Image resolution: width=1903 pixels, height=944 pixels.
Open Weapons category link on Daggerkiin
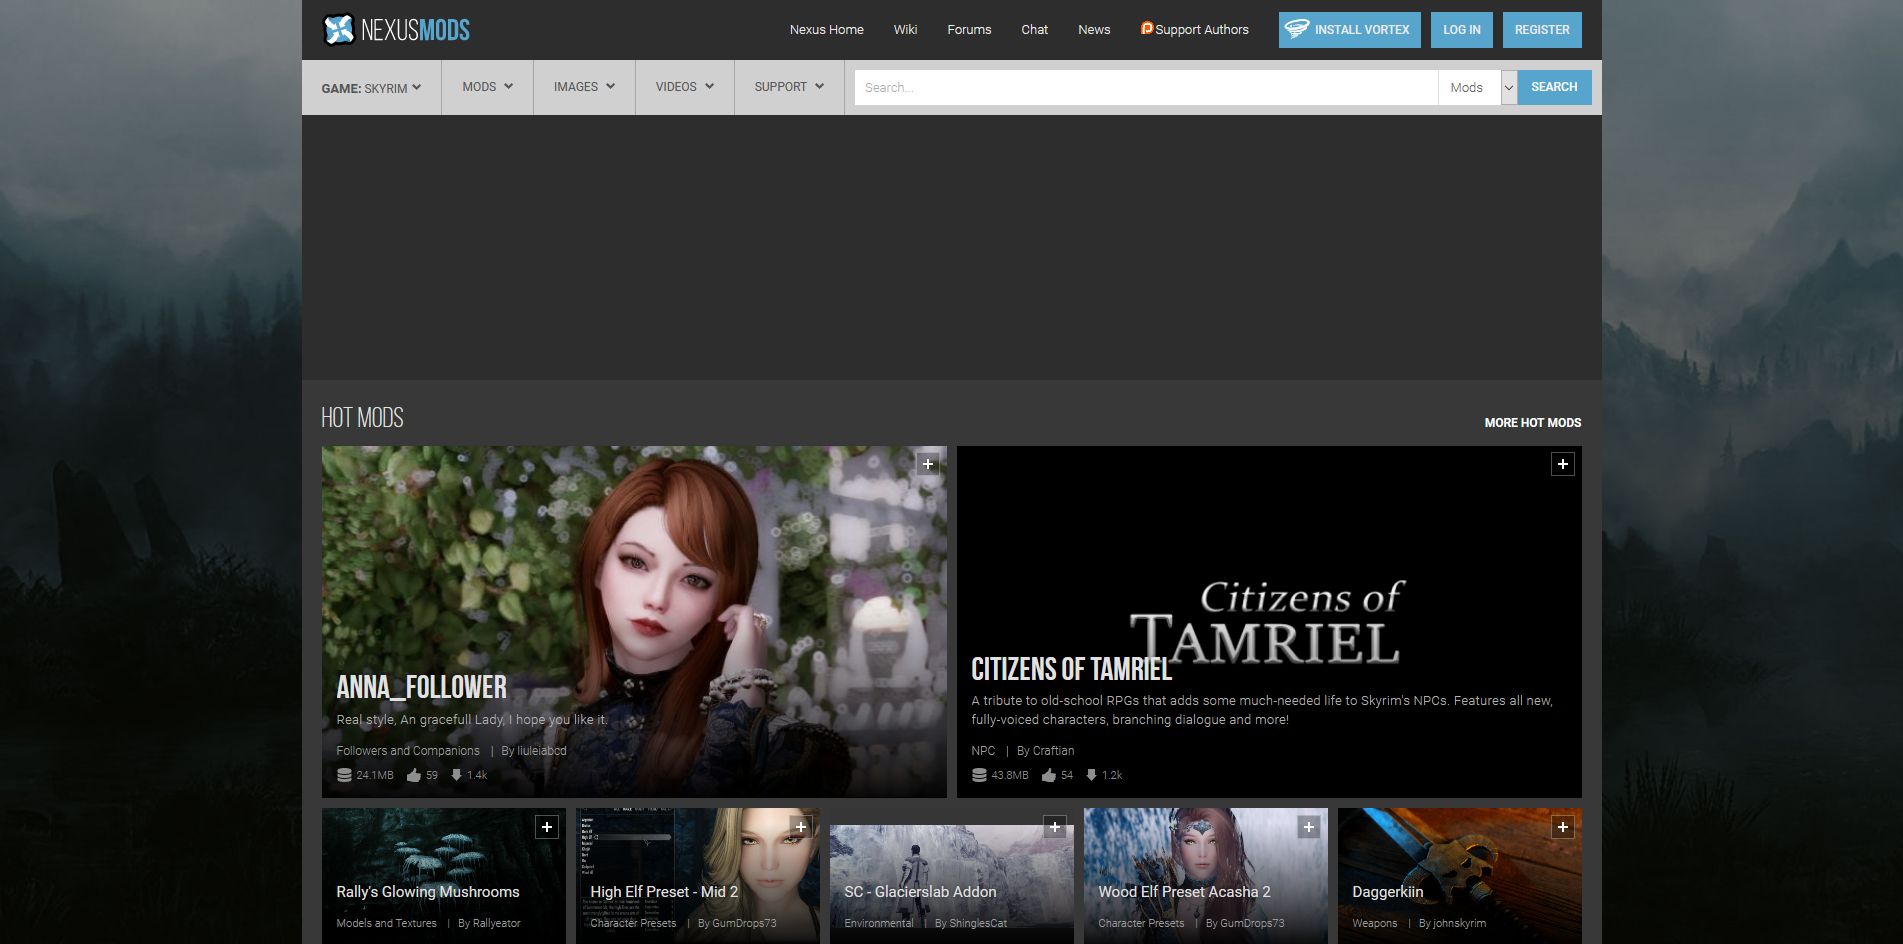click(1374, 923)
